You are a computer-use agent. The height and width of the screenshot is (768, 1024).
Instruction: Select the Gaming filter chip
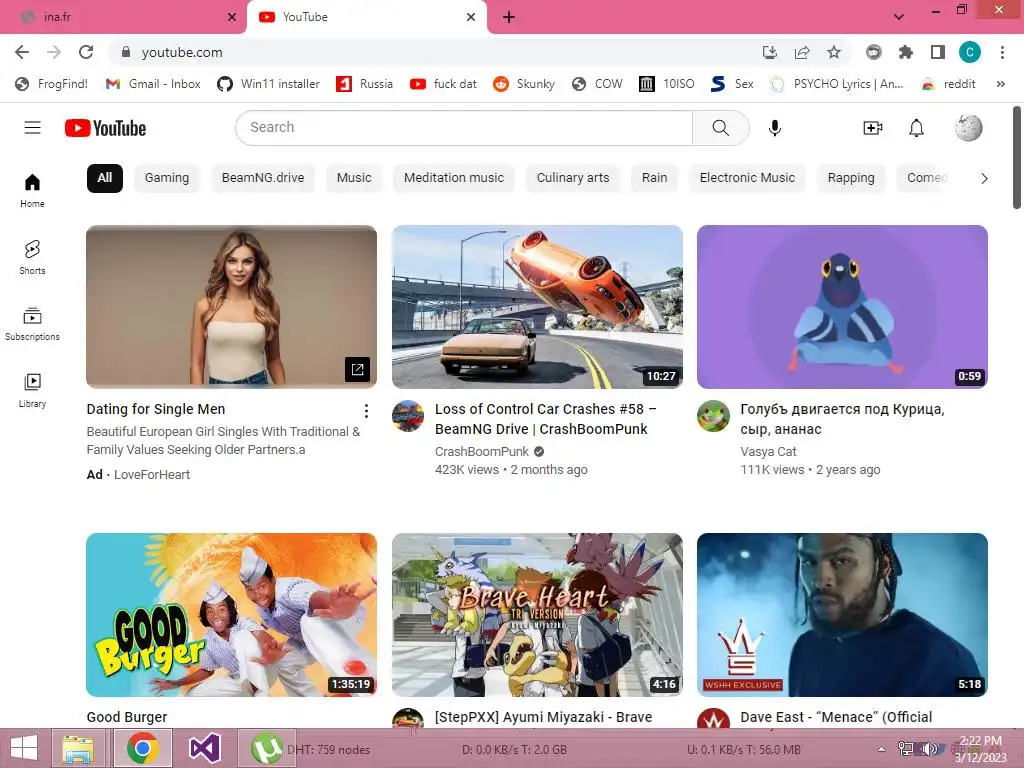coord(167,178)
